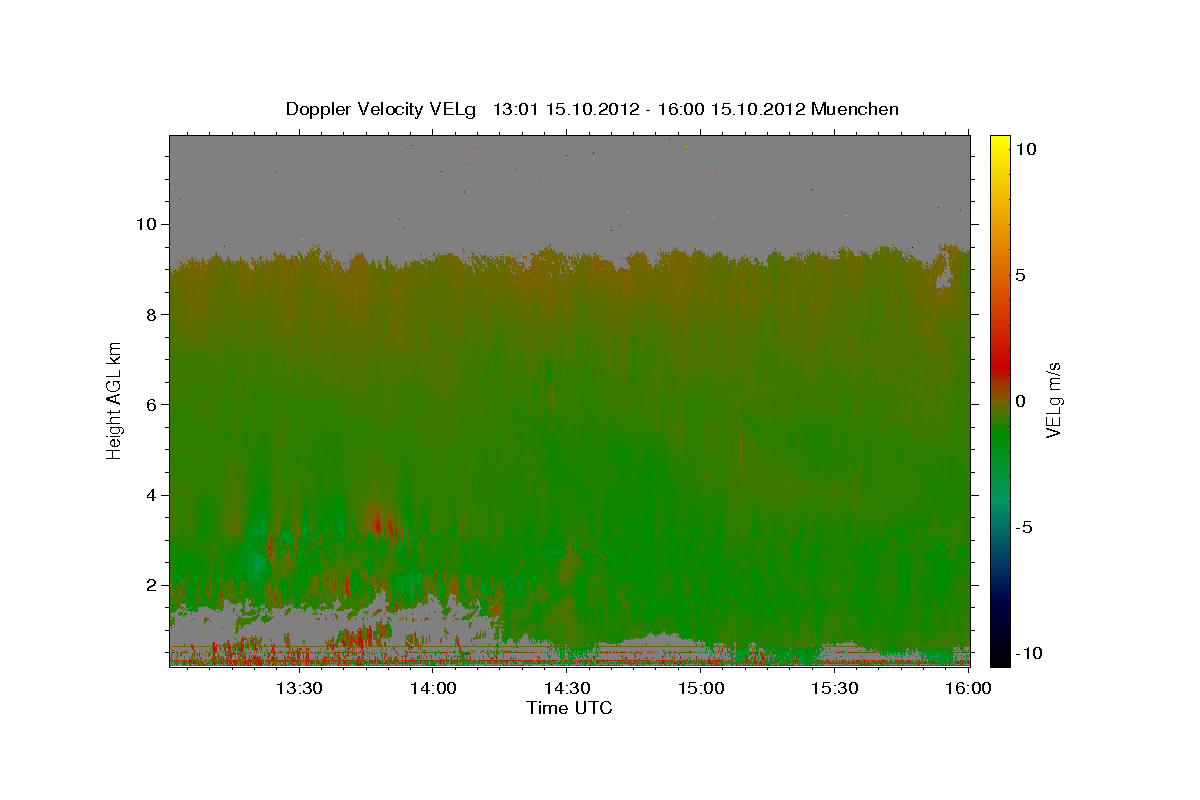The height and width of the screenshot is (800, 1200).
Task: Click the 'VELg m/s' colorbar label
Action: coord(1053,401)
